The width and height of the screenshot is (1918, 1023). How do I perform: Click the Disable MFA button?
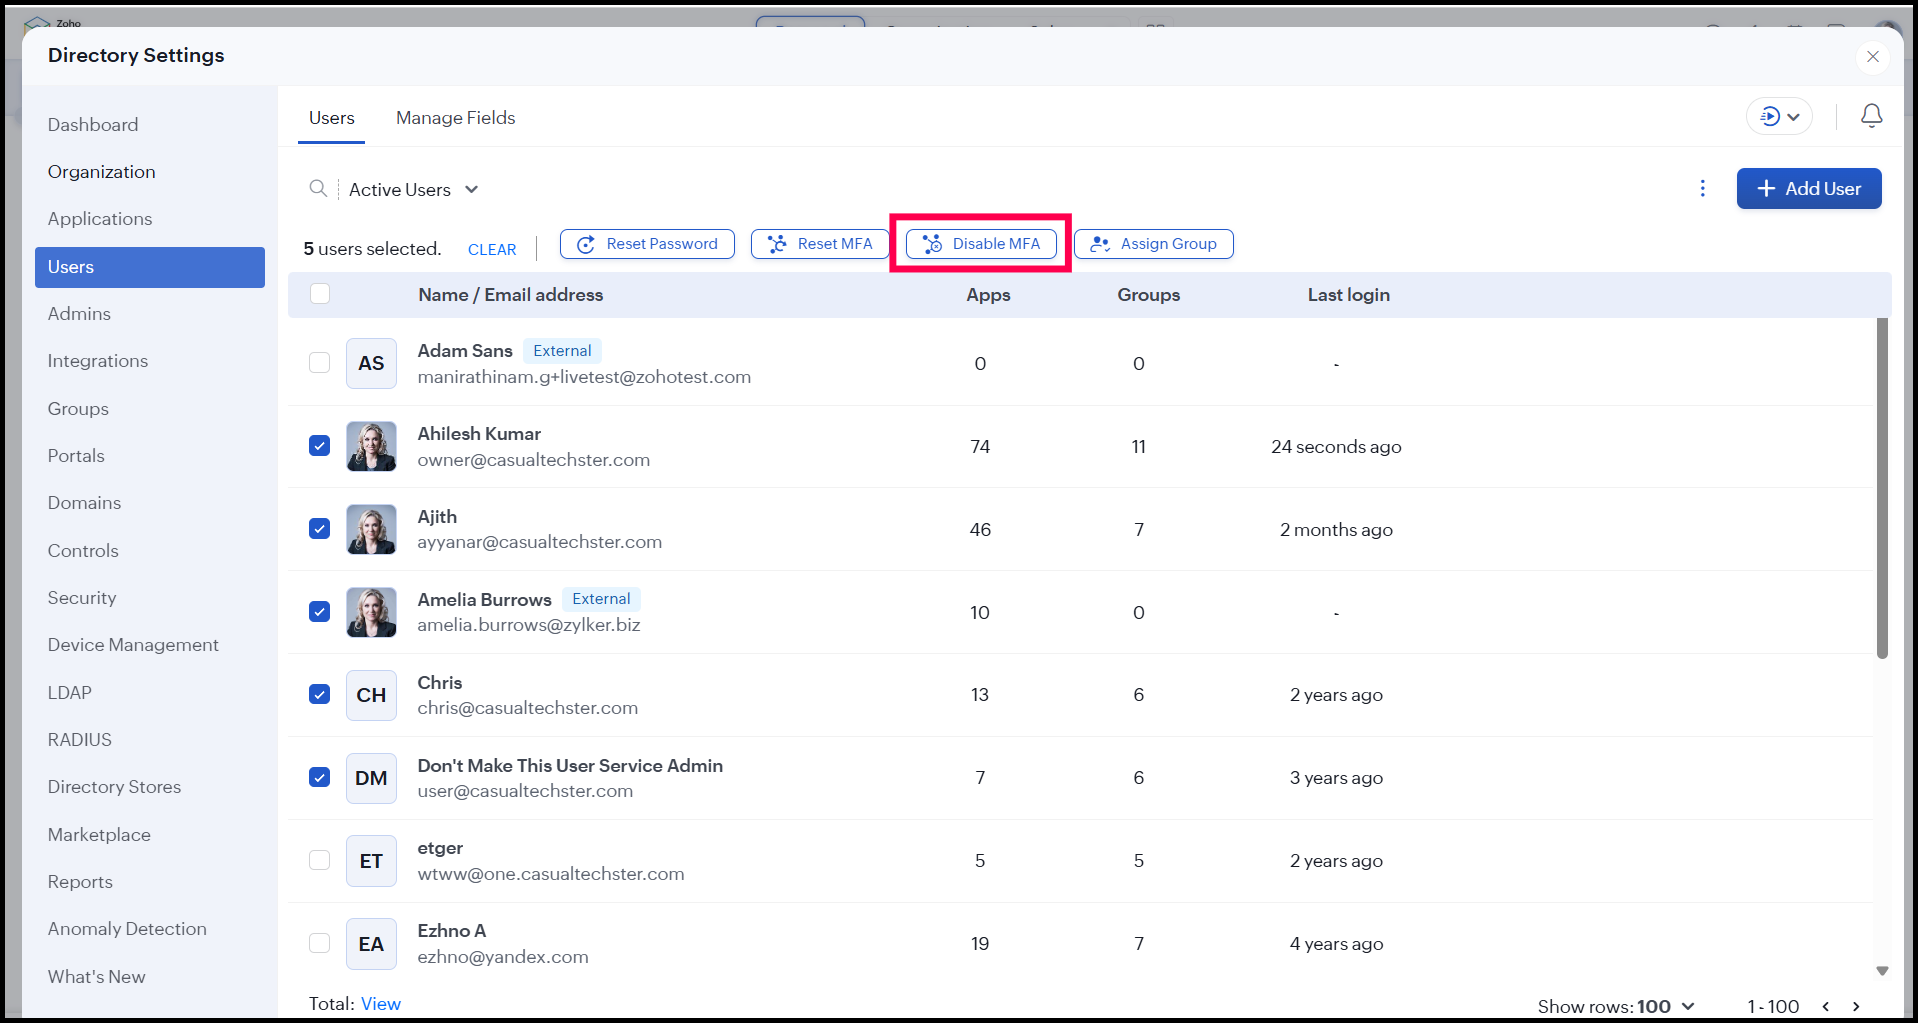point(981,244)
